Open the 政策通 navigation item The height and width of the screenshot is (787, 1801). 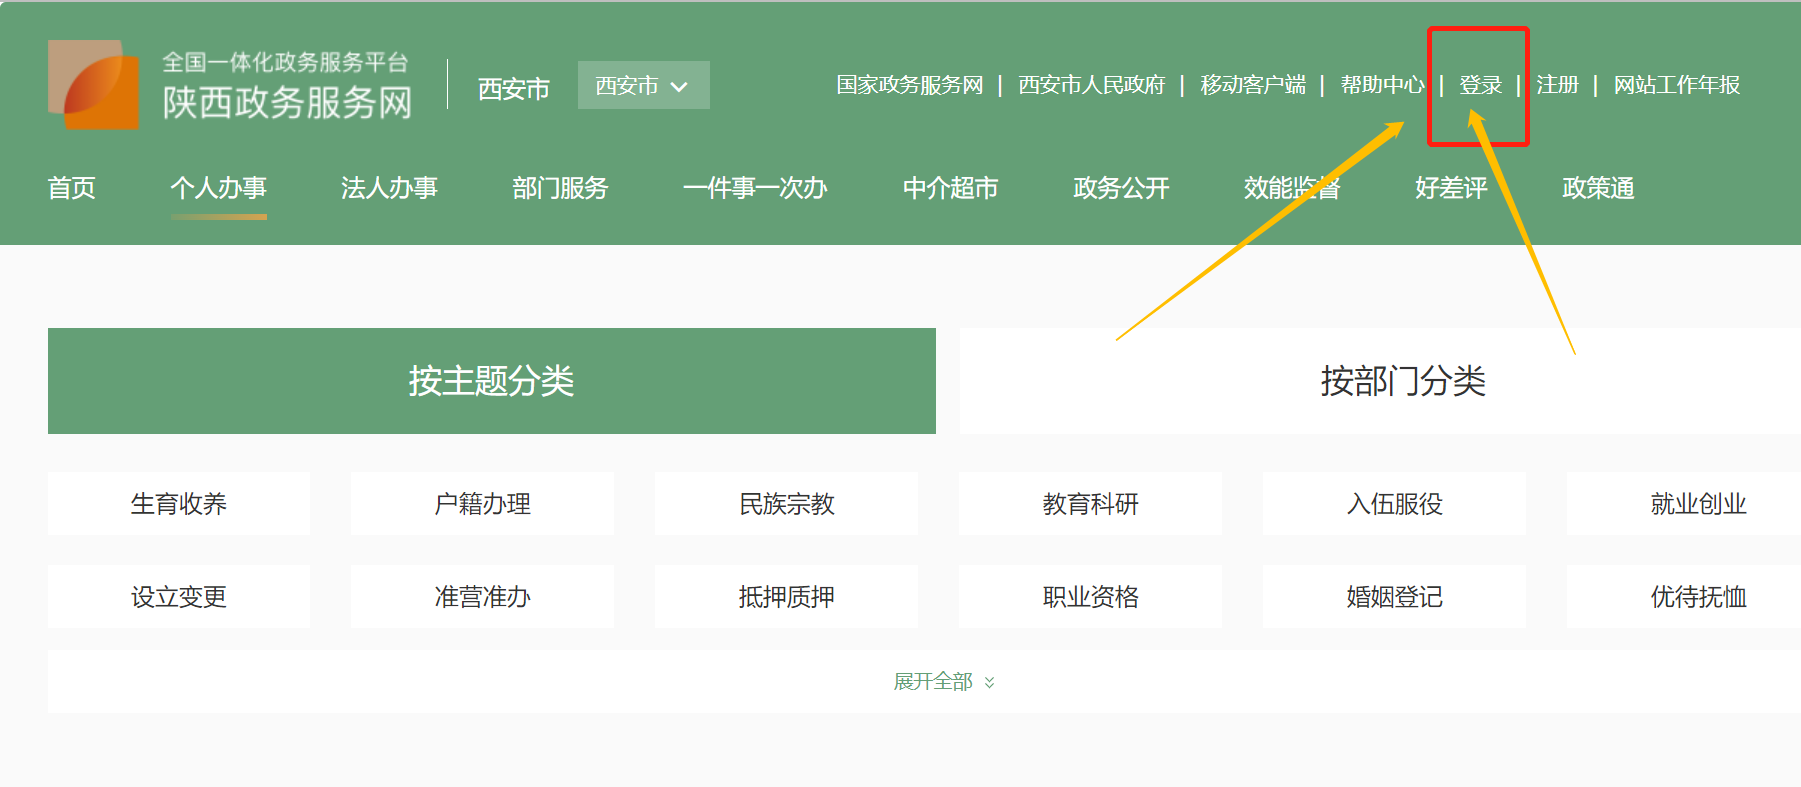1598,188
